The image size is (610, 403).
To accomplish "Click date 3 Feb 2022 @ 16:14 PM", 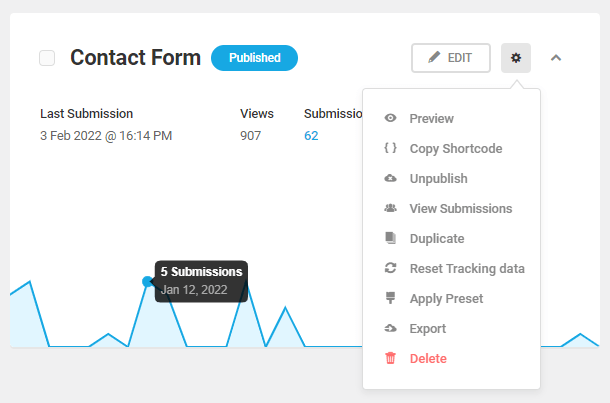I will click(x=106, y=136).
